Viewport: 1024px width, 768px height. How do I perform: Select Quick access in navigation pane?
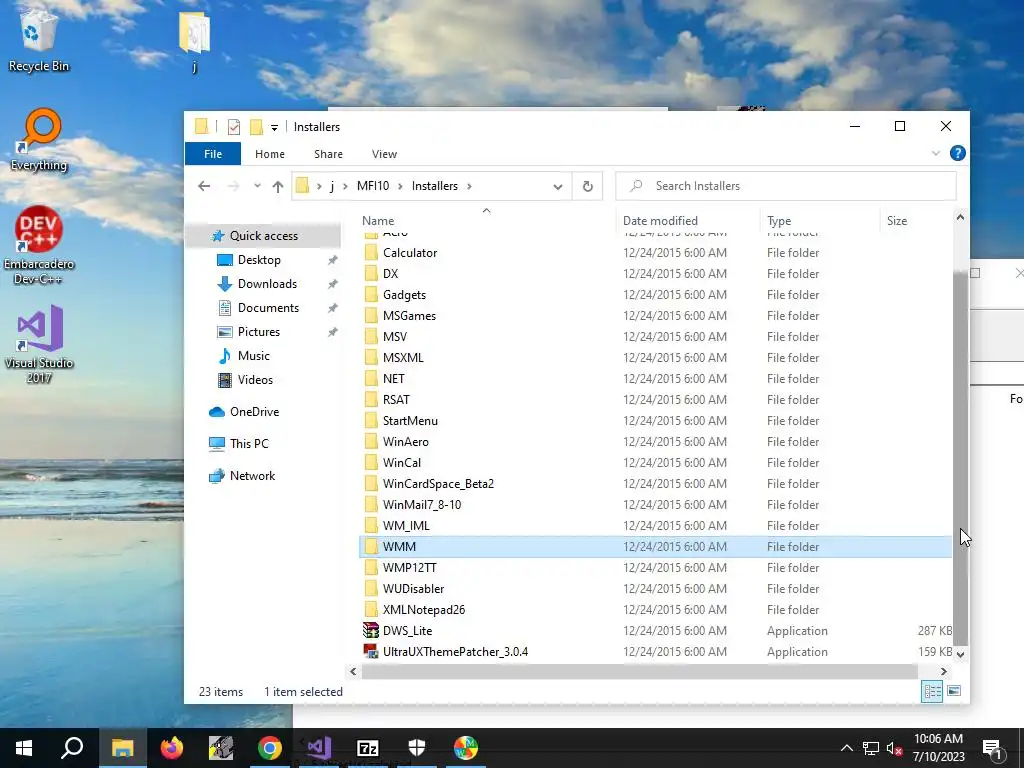pyautogui.click(x=264, y=236)
